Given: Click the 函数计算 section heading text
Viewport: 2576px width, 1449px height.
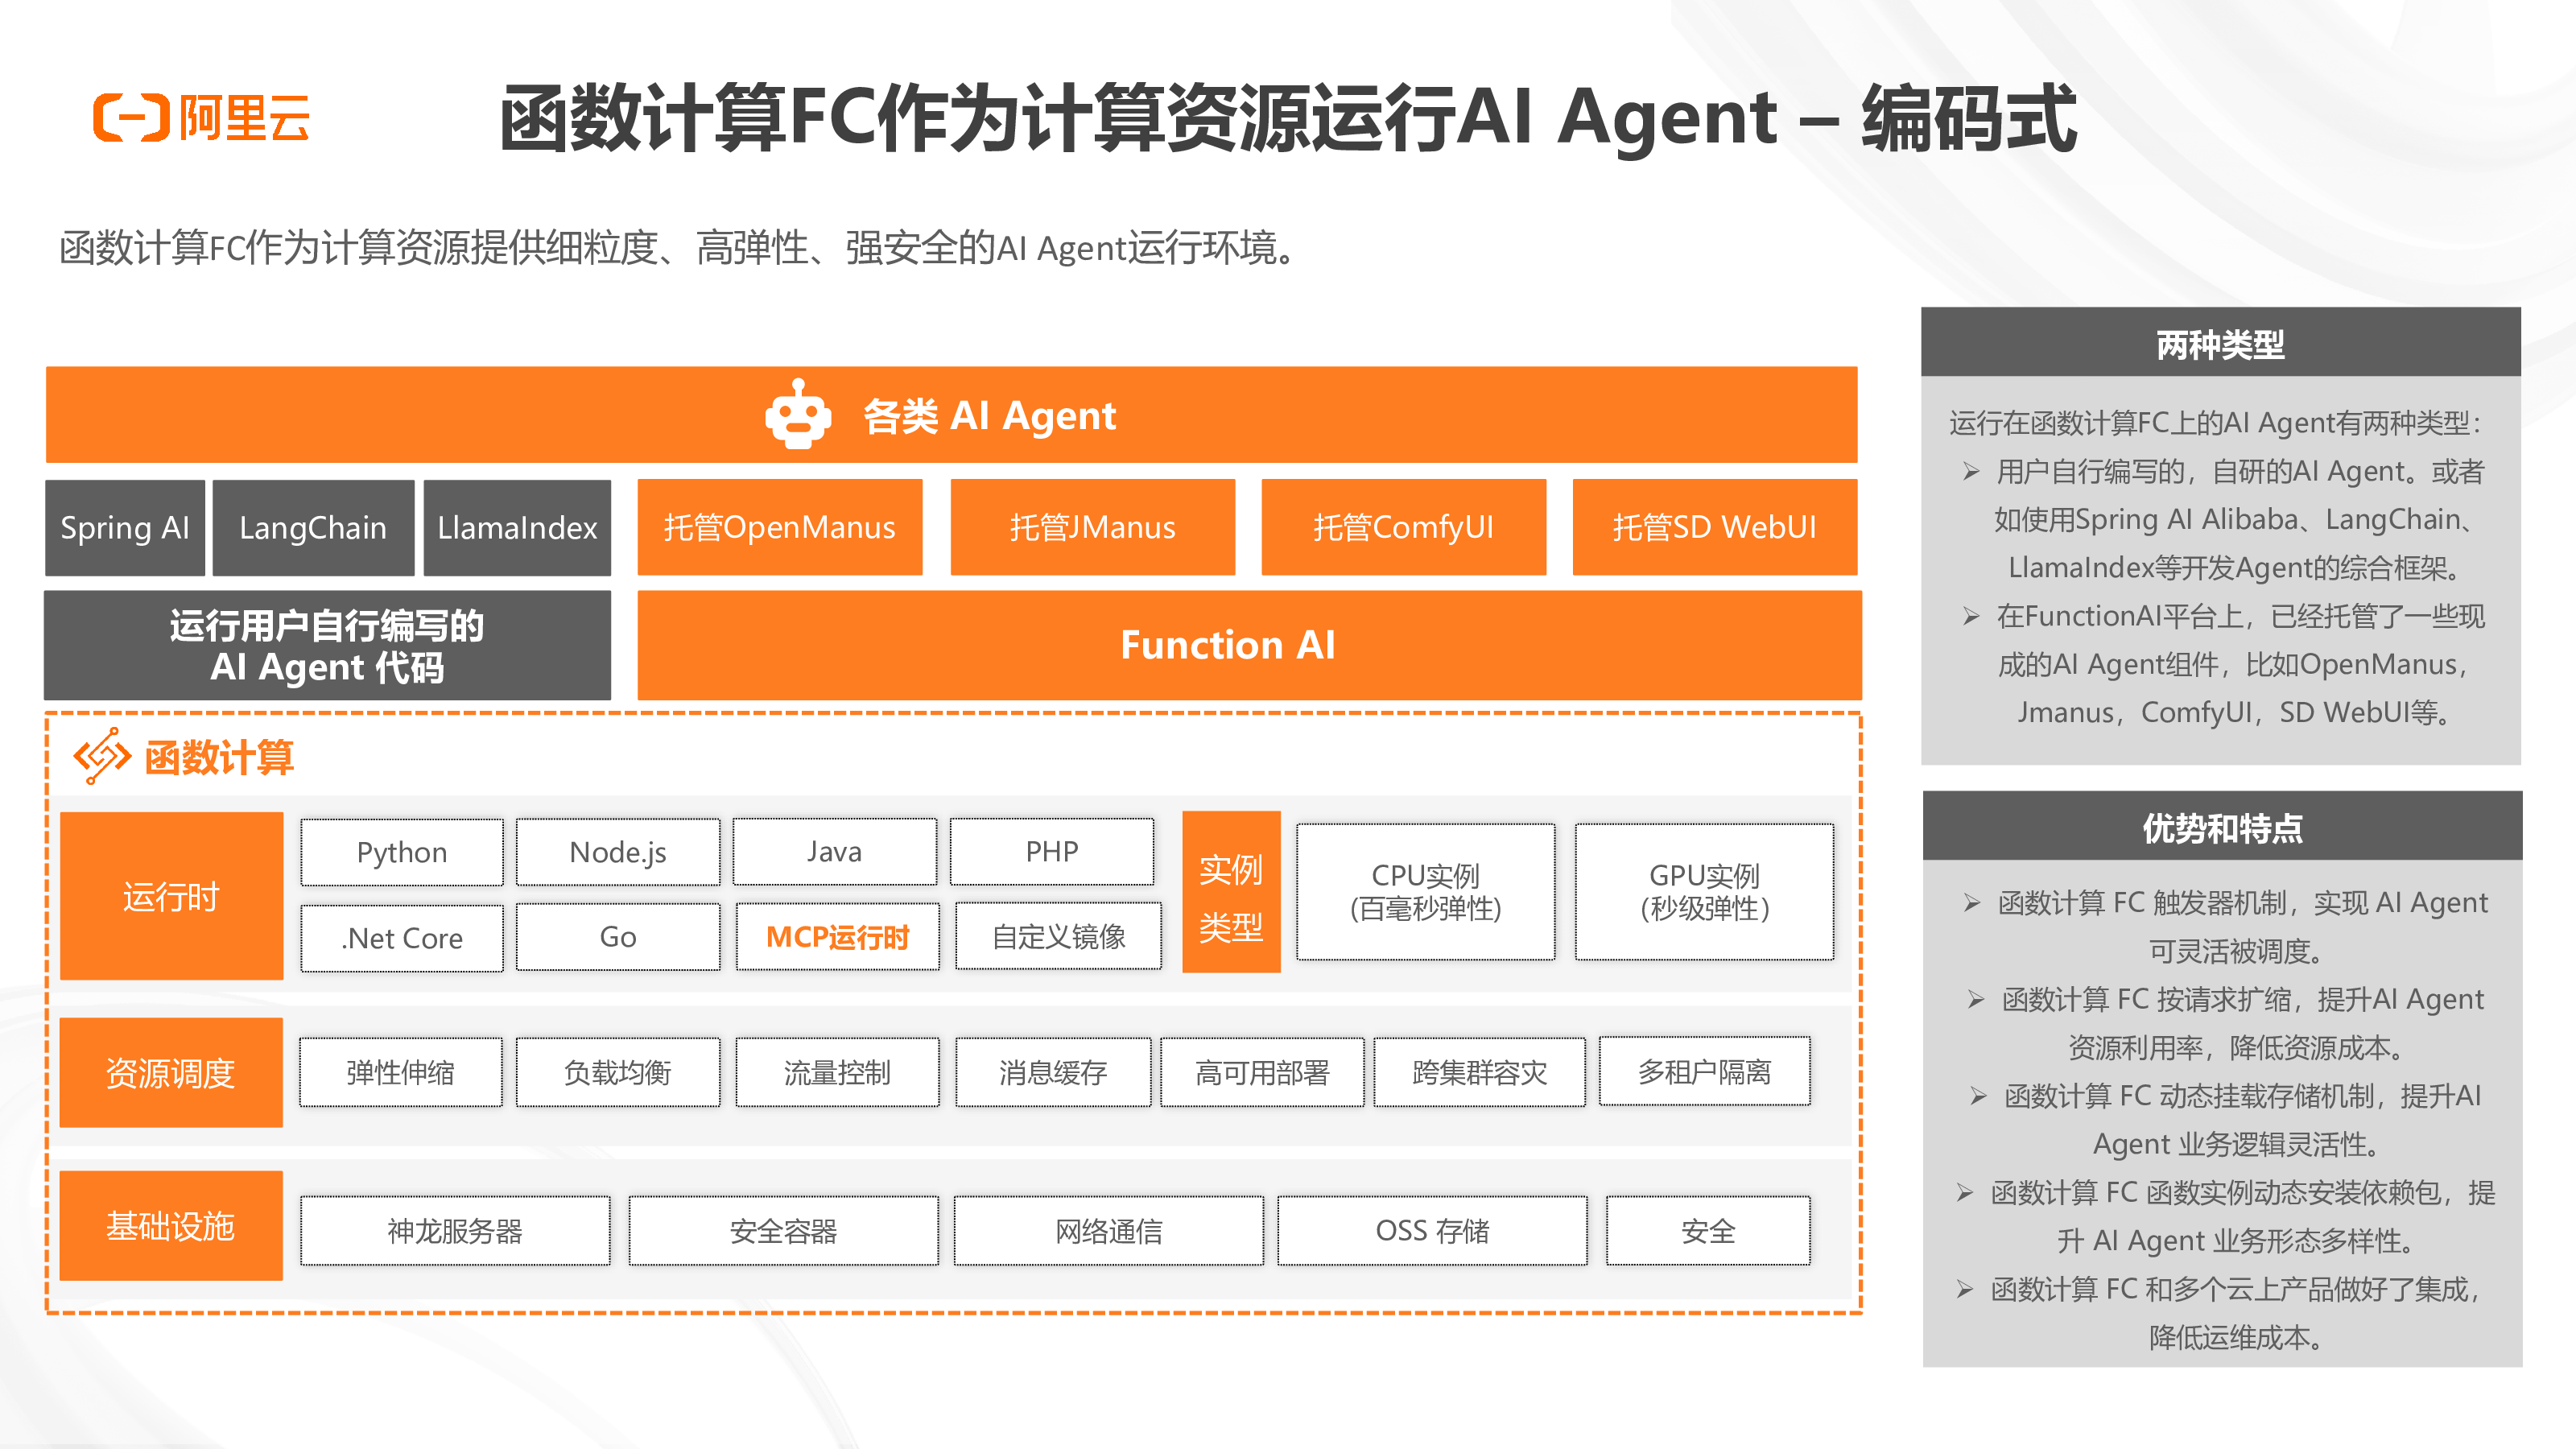Looking at the screenshot, I should (219, 757).
